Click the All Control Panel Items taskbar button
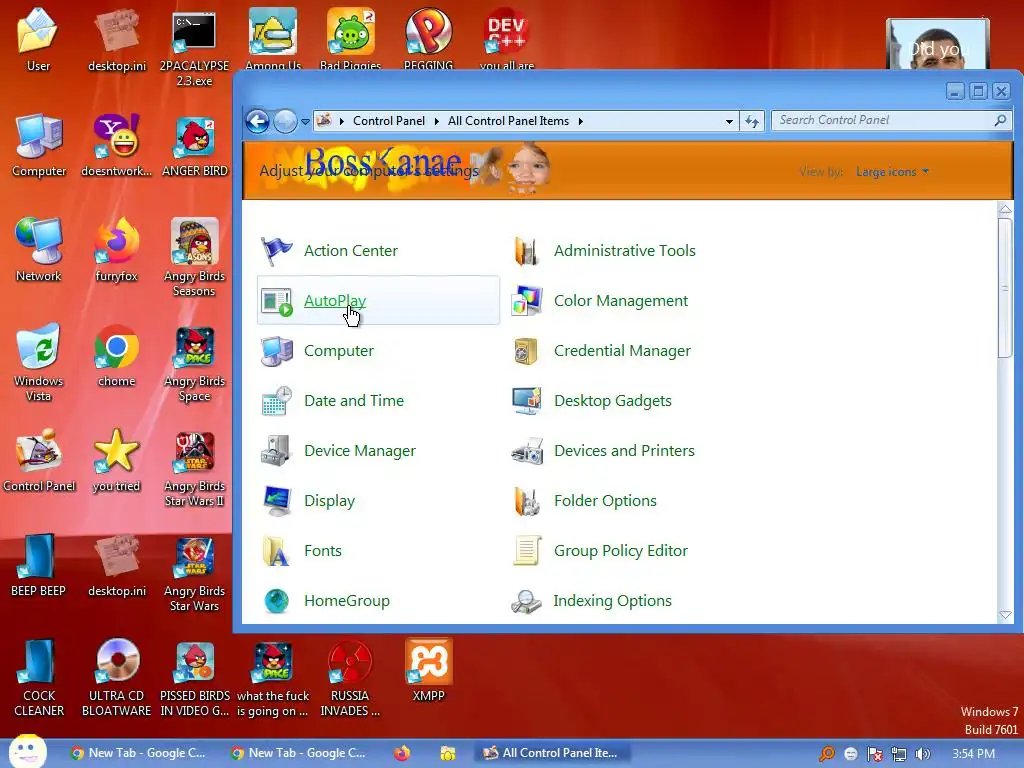This screenshot has height=768, width=1024. pos(550,754)
